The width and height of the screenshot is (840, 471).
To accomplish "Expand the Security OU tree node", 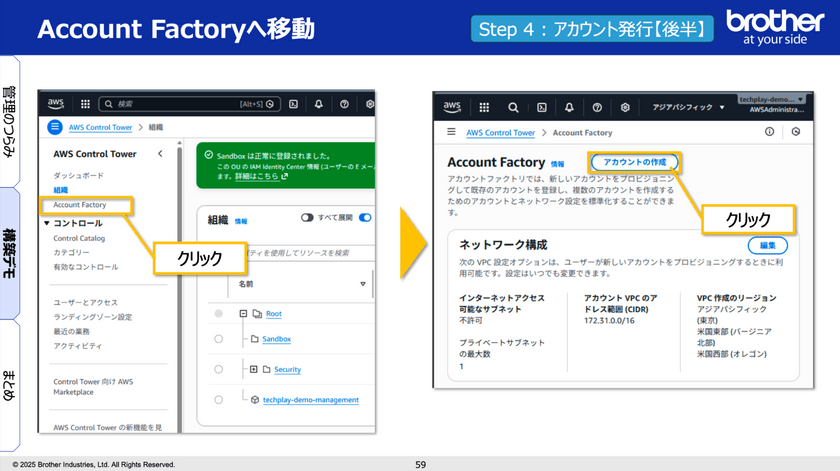I will pyautogui.click(x=254, y=370).
